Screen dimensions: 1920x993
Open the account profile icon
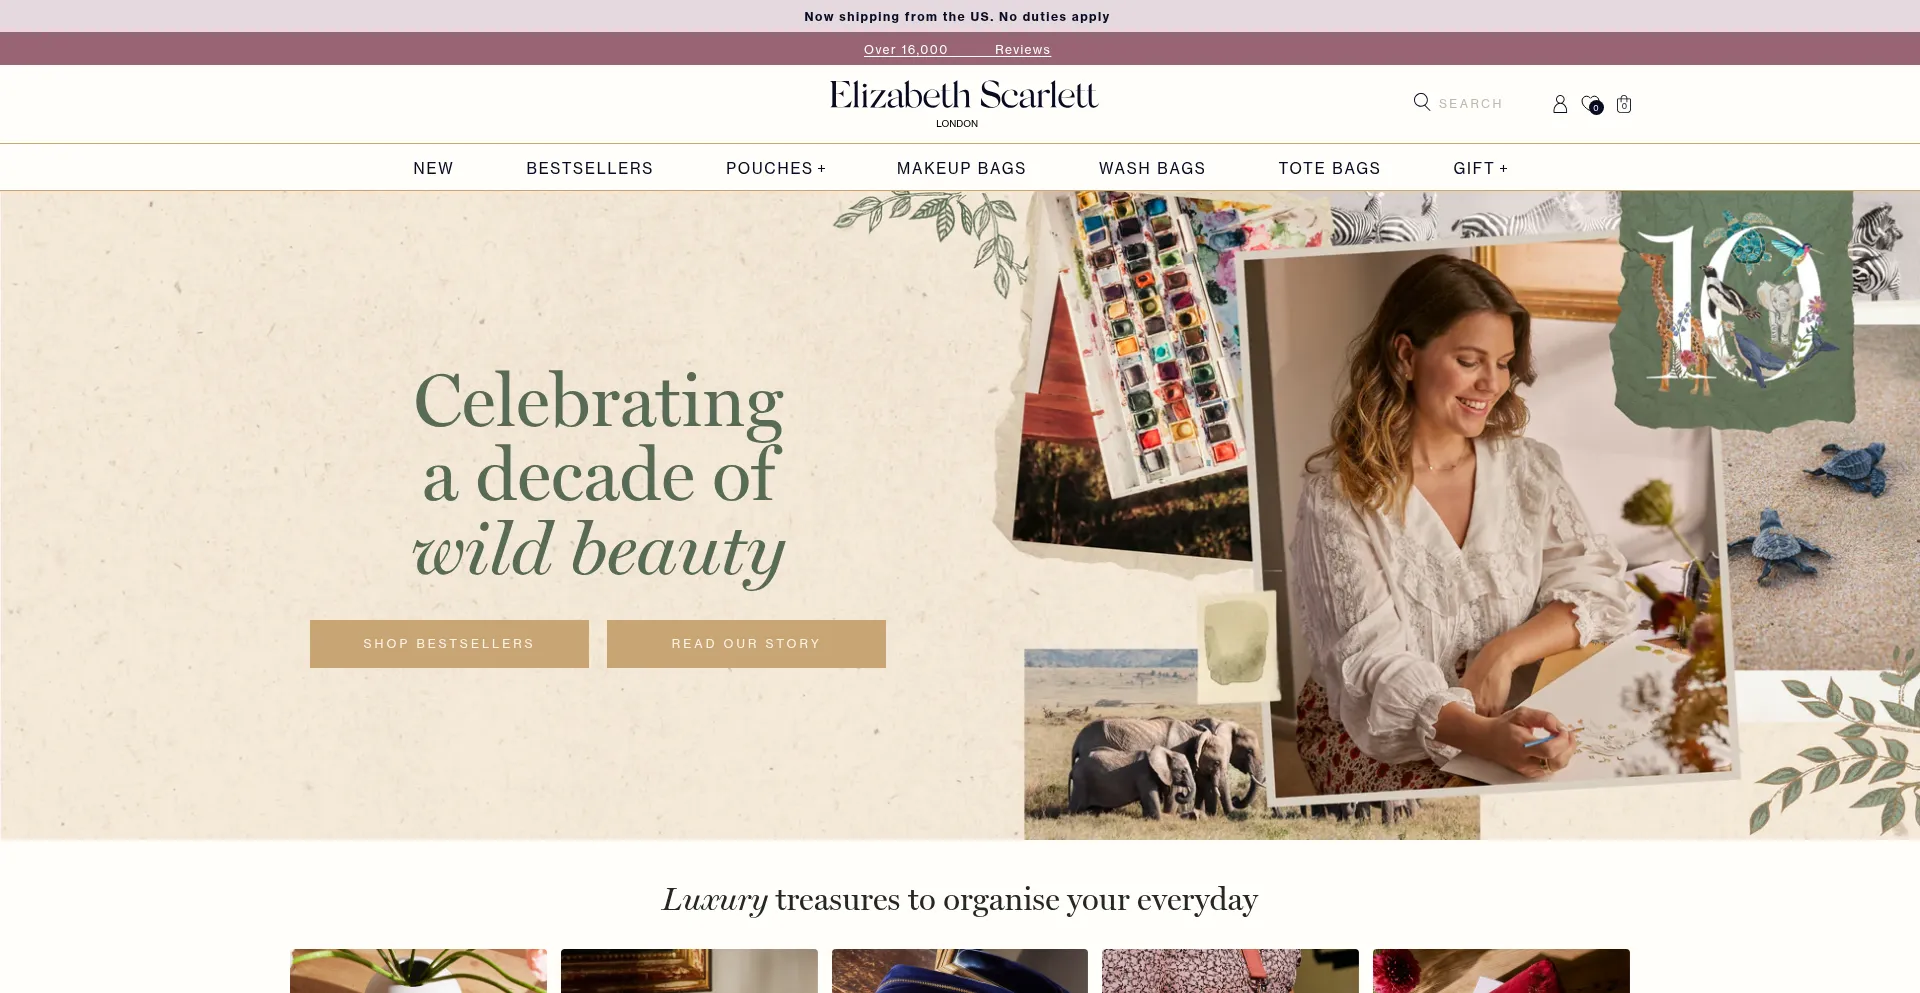pyautogui.click(x=1560, y=104)
